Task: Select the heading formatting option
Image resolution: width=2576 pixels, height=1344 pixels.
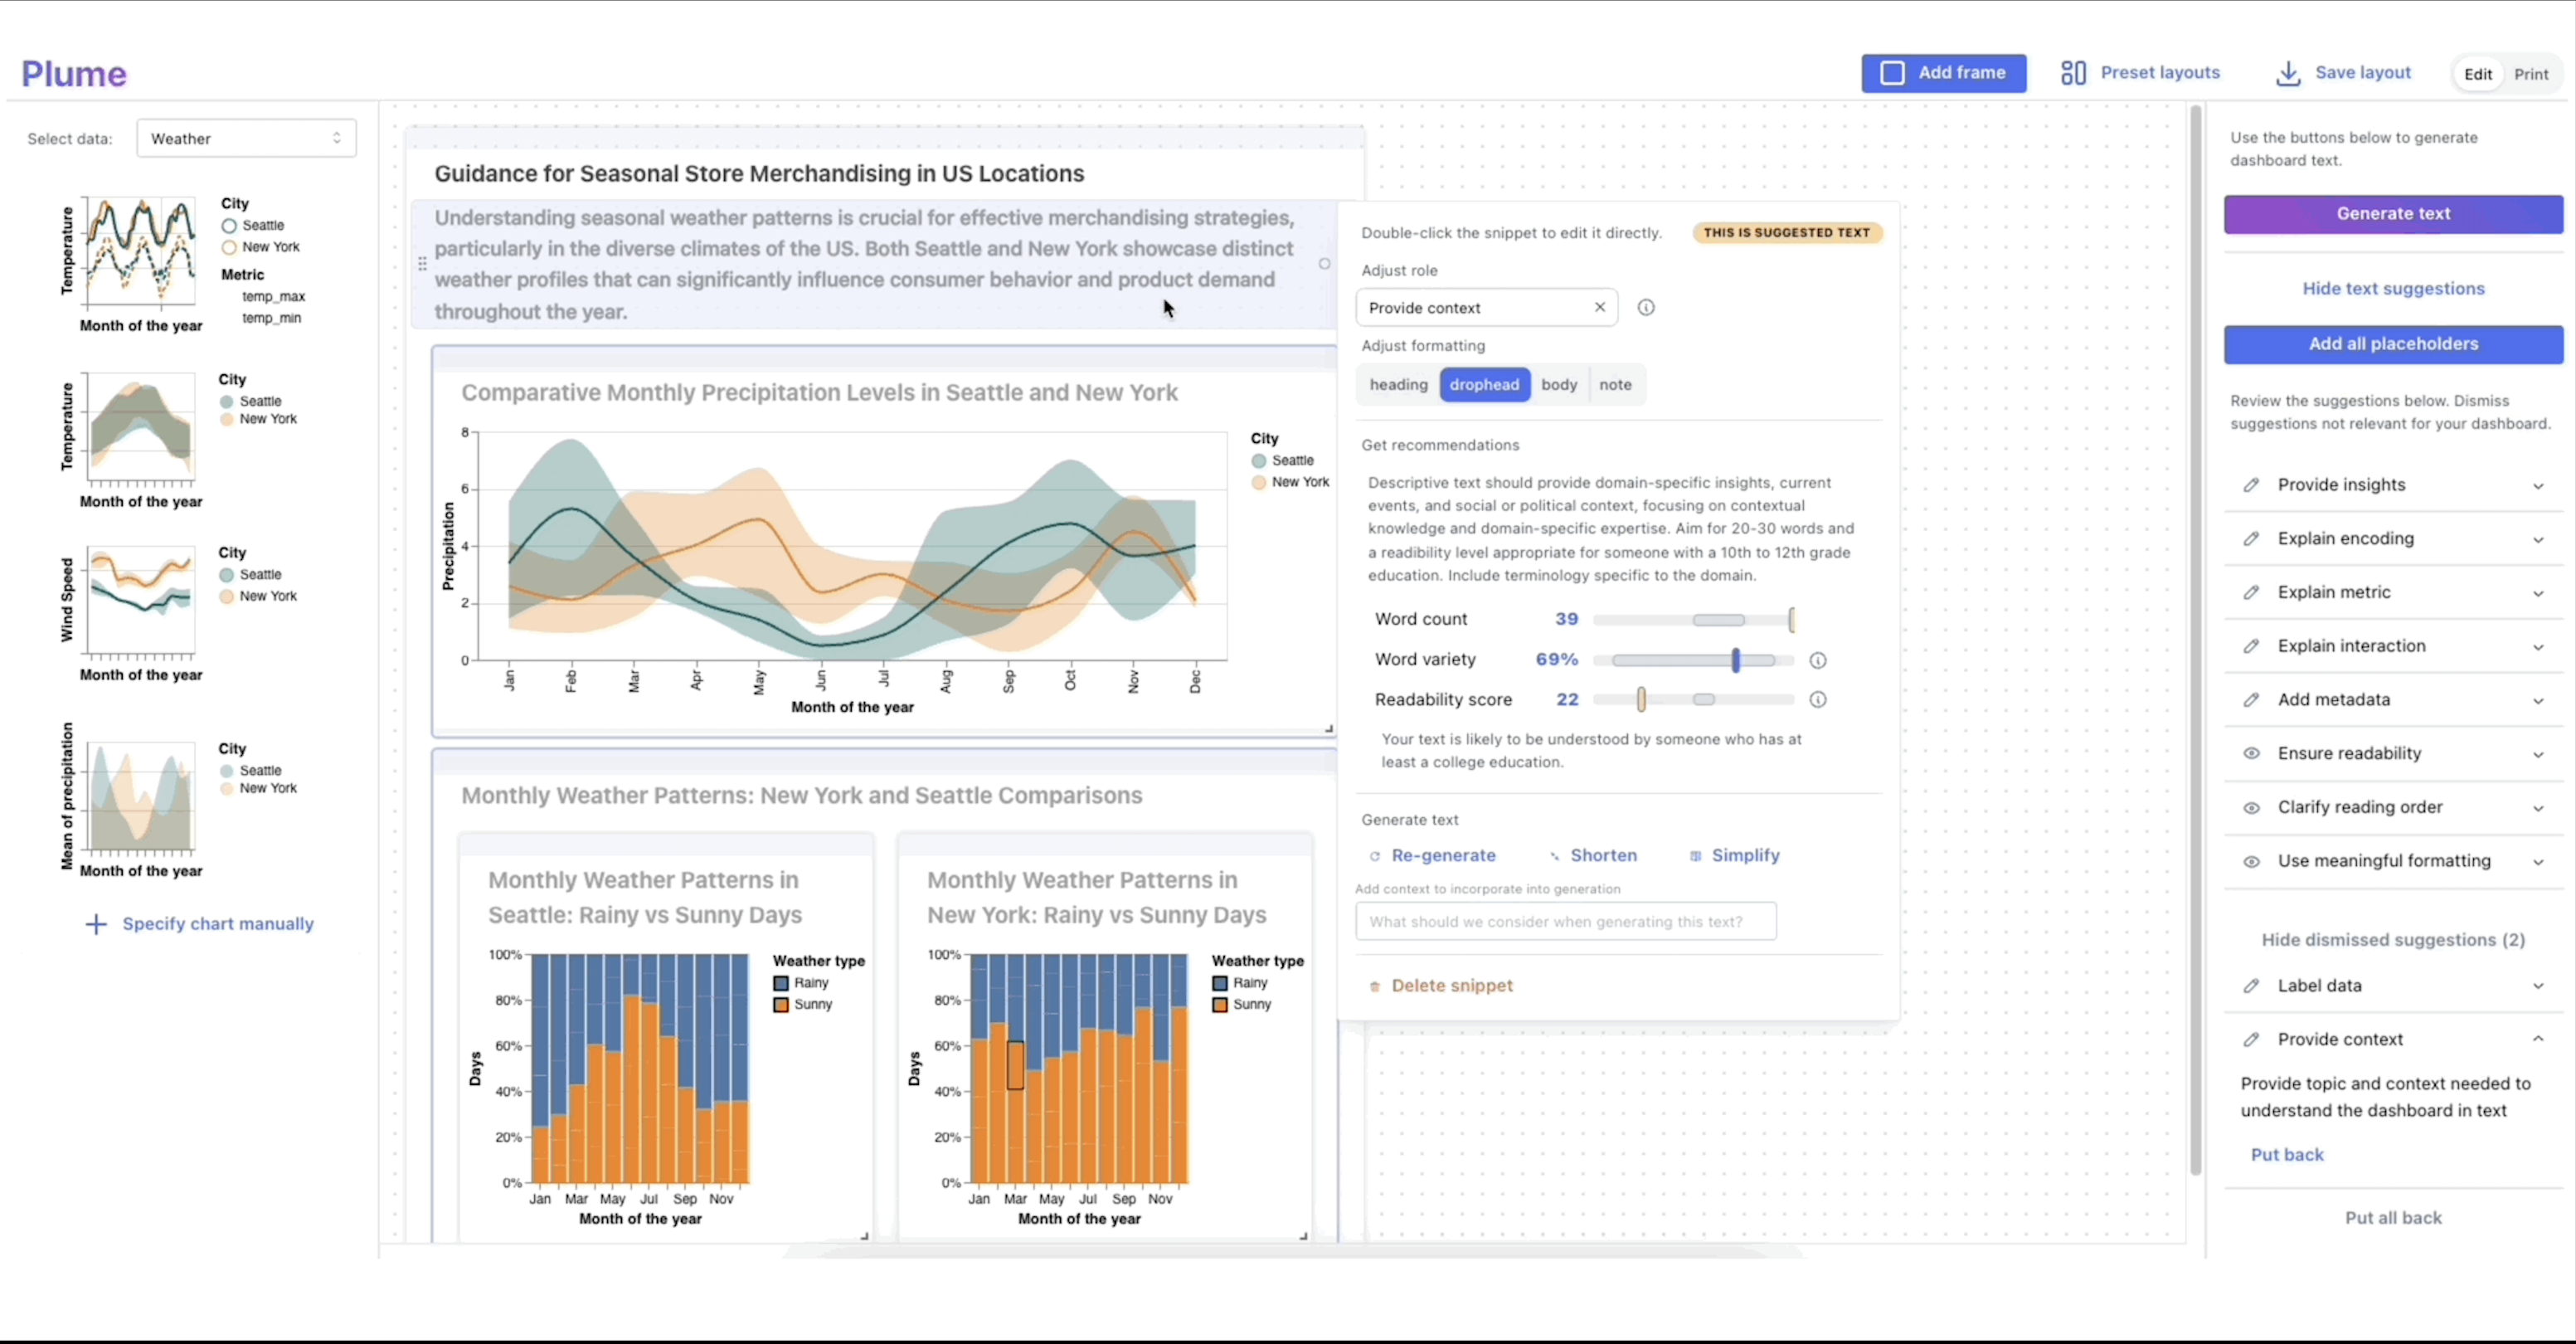Action: pyautogui.click(x=1398, y=385)
